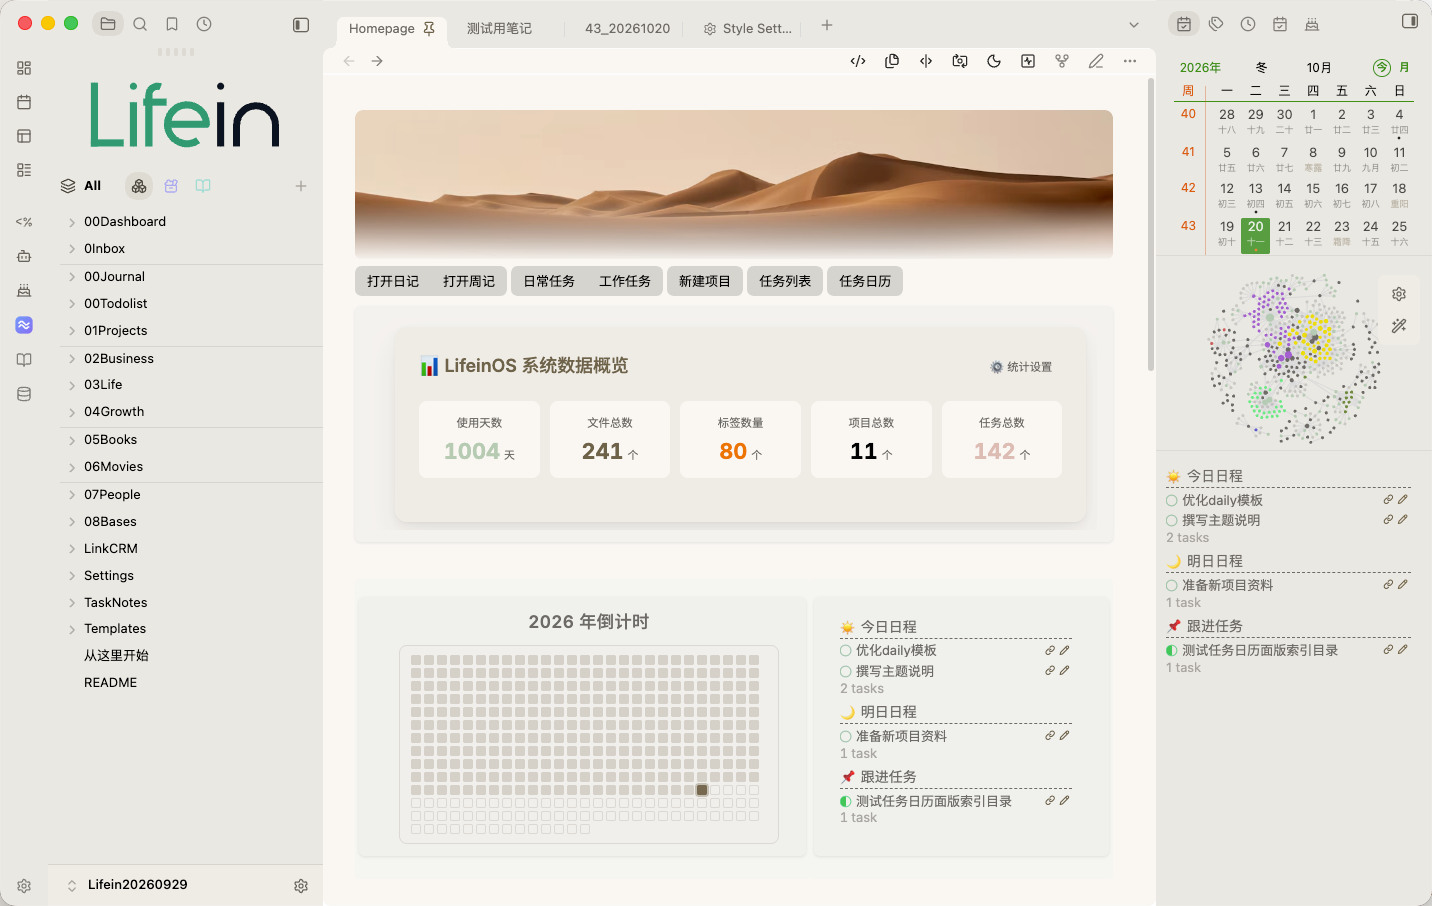
Task: Click the magic wand icon beside graph
Action: (1399, 326)
